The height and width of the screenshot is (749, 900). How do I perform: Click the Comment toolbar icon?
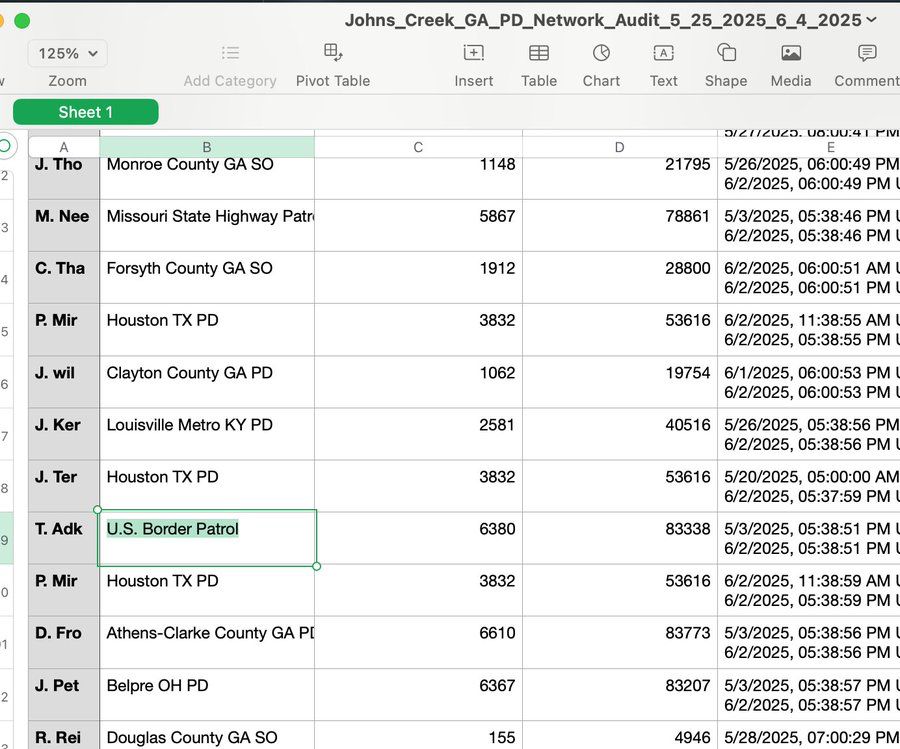[x=867, y=53]
